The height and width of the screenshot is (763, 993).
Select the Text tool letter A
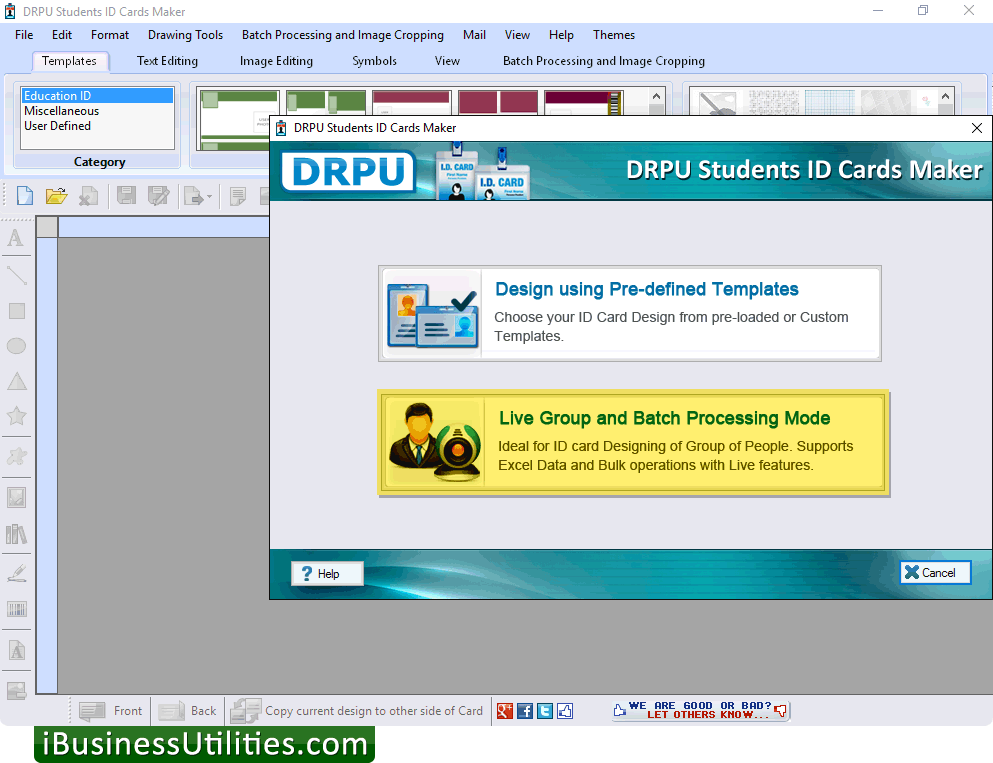(x=16, y=238)
